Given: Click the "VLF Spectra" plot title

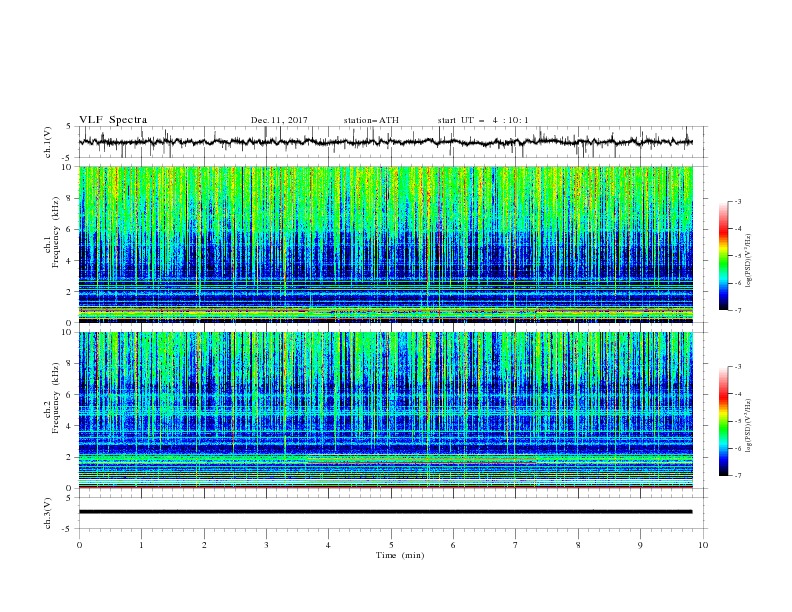Looking at the screenshot, I should (113, 120).
